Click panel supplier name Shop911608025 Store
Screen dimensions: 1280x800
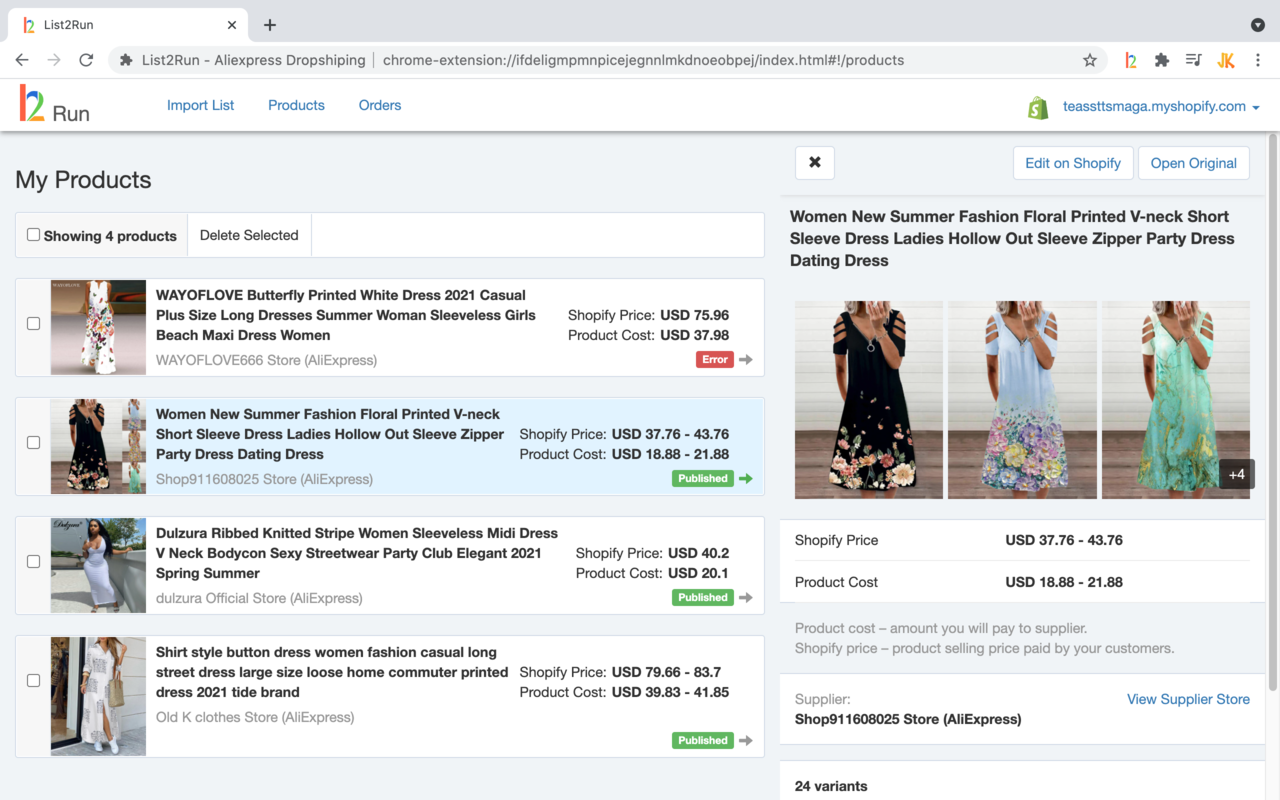908,719
